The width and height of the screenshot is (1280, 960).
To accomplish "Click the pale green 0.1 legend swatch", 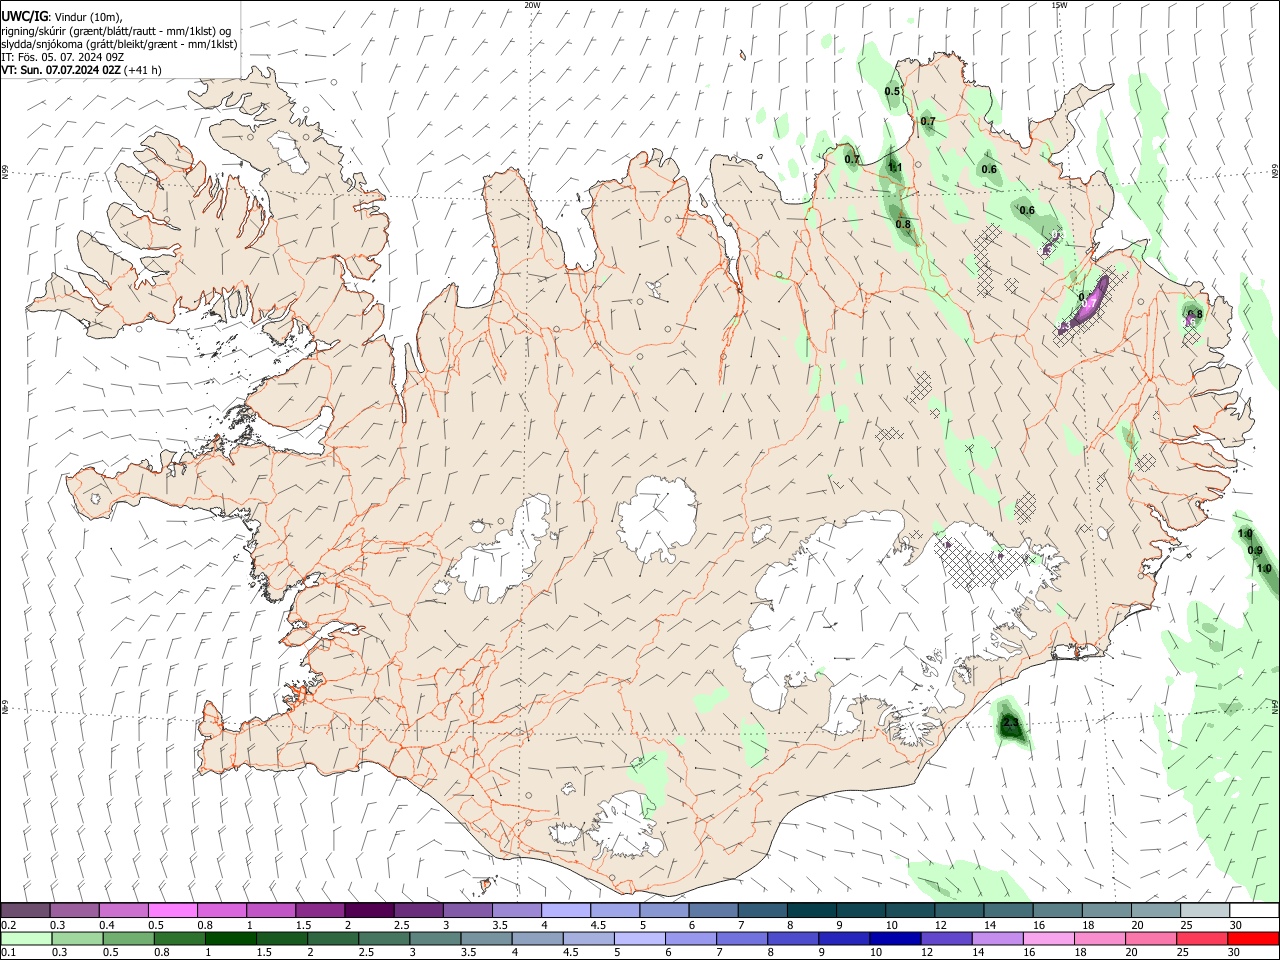I will coord(25,938).
